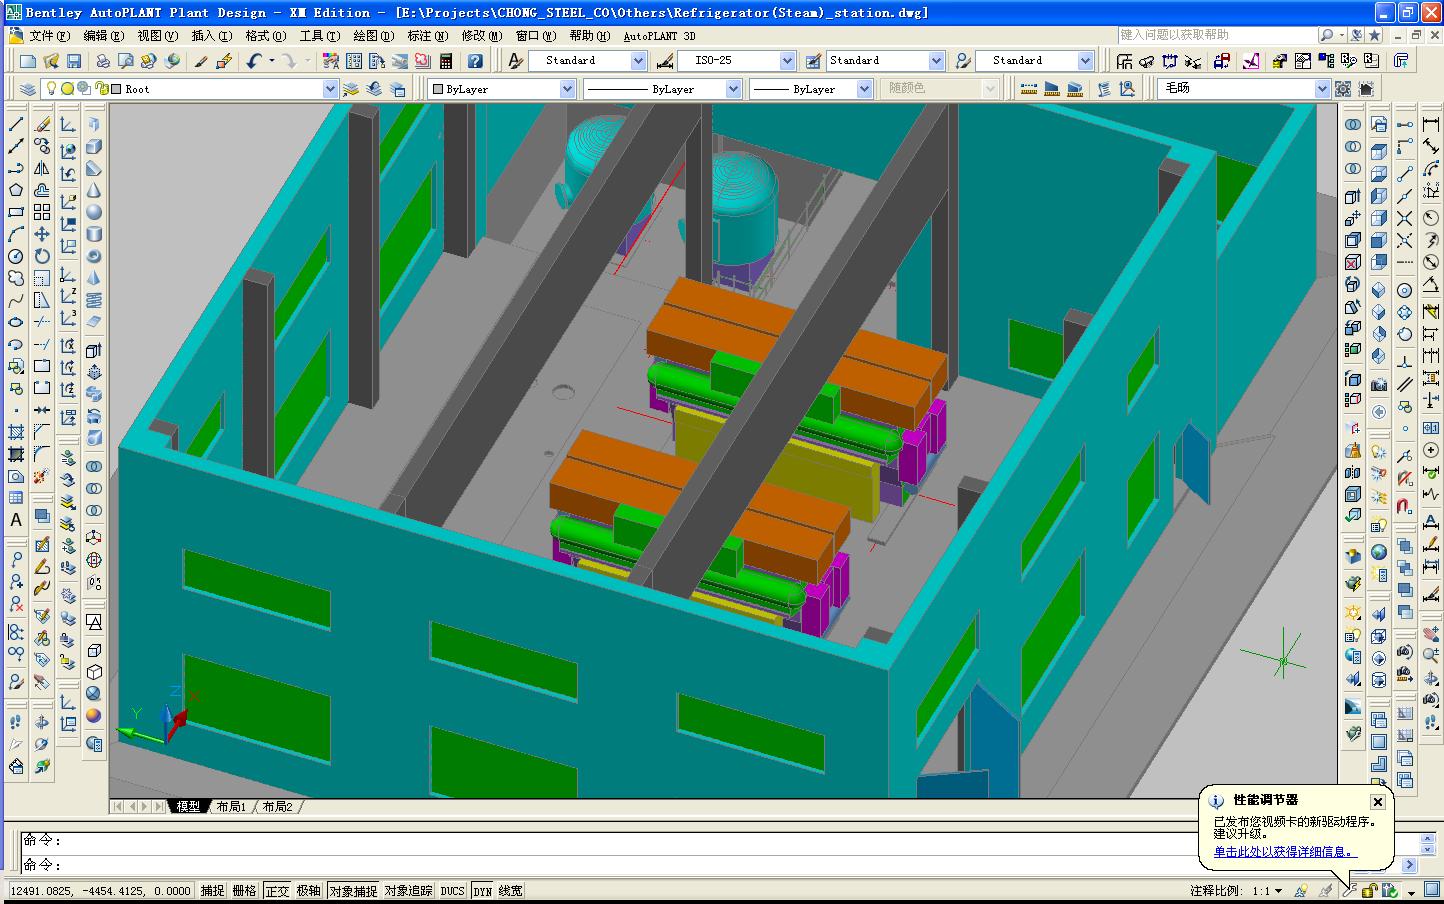The width and height of the screenshot is (1444, 904).
Task: Select the Line drawing tool
Action: [x=16, y=125]
